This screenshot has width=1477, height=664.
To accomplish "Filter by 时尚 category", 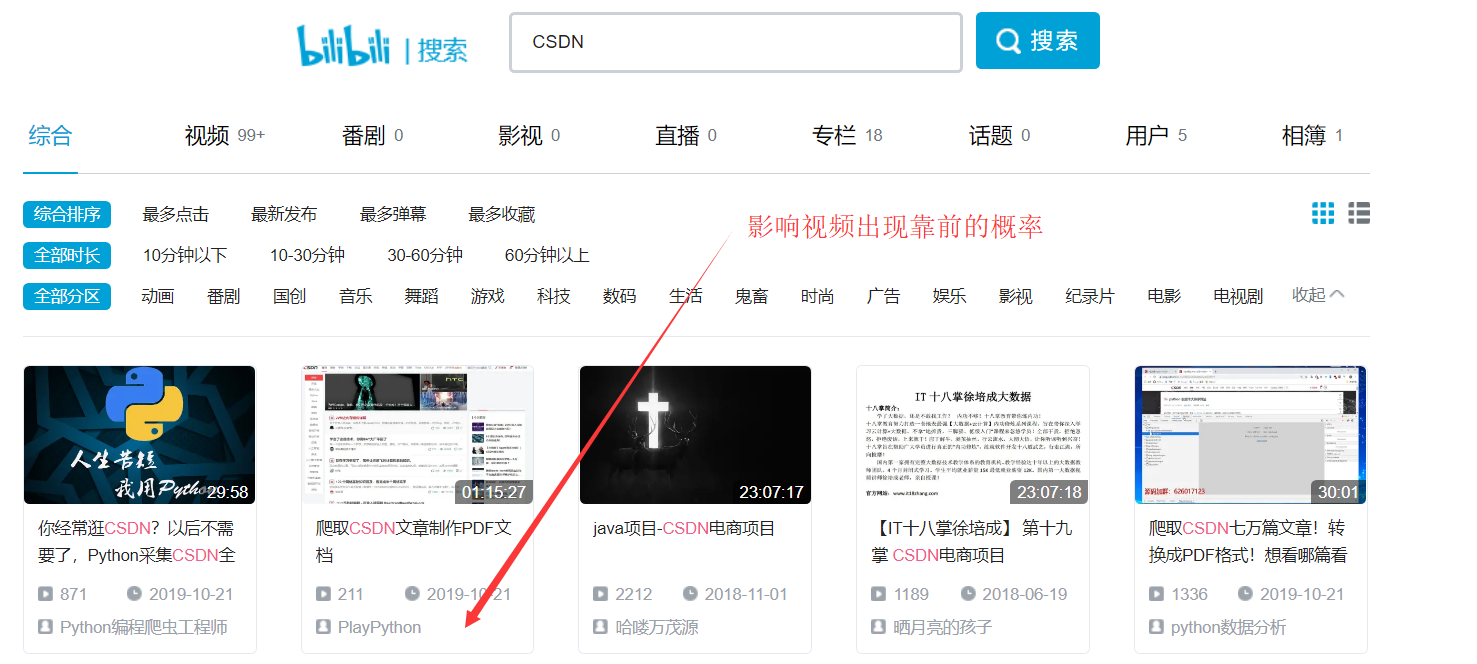I will click(x=818, y=296).
